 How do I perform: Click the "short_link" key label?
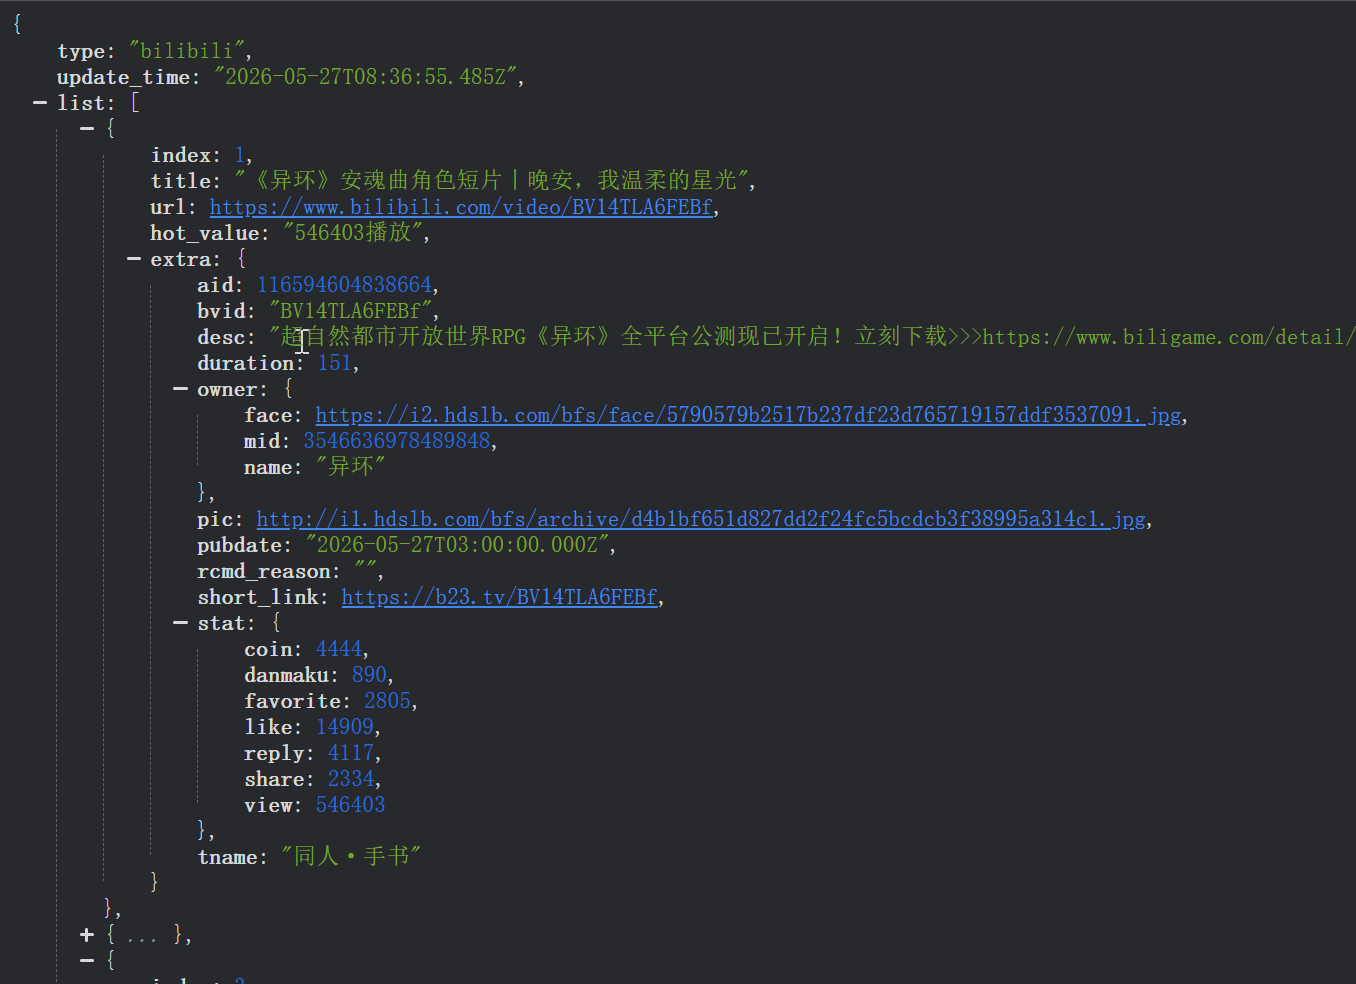[x=258, y=597]
